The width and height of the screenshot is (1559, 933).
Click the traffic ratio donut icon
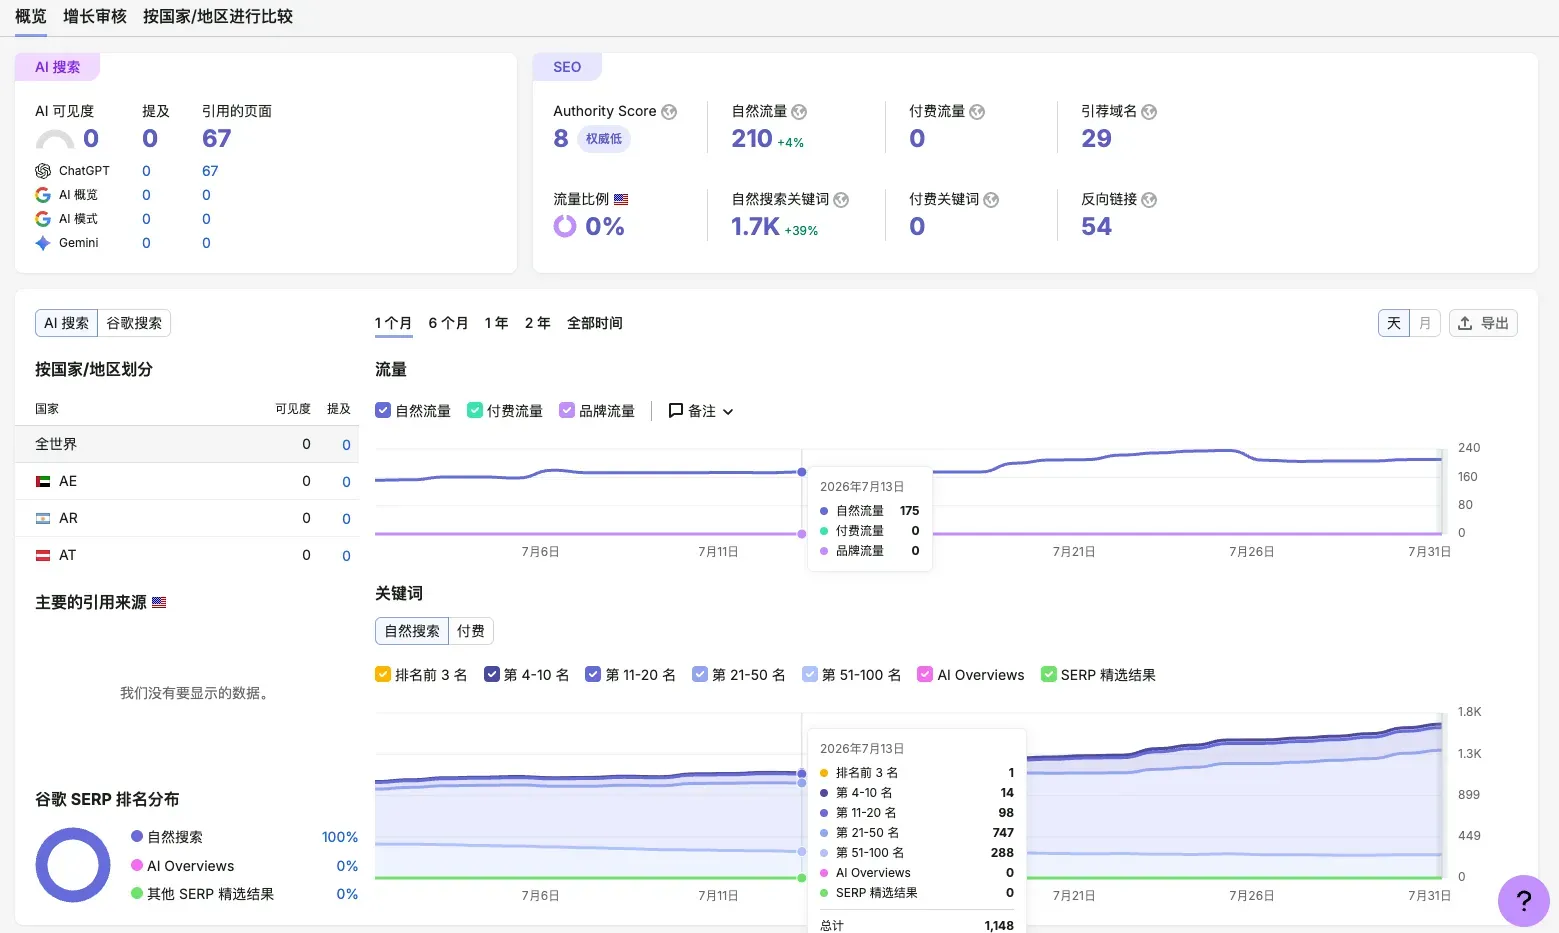(x=565, y=226)
